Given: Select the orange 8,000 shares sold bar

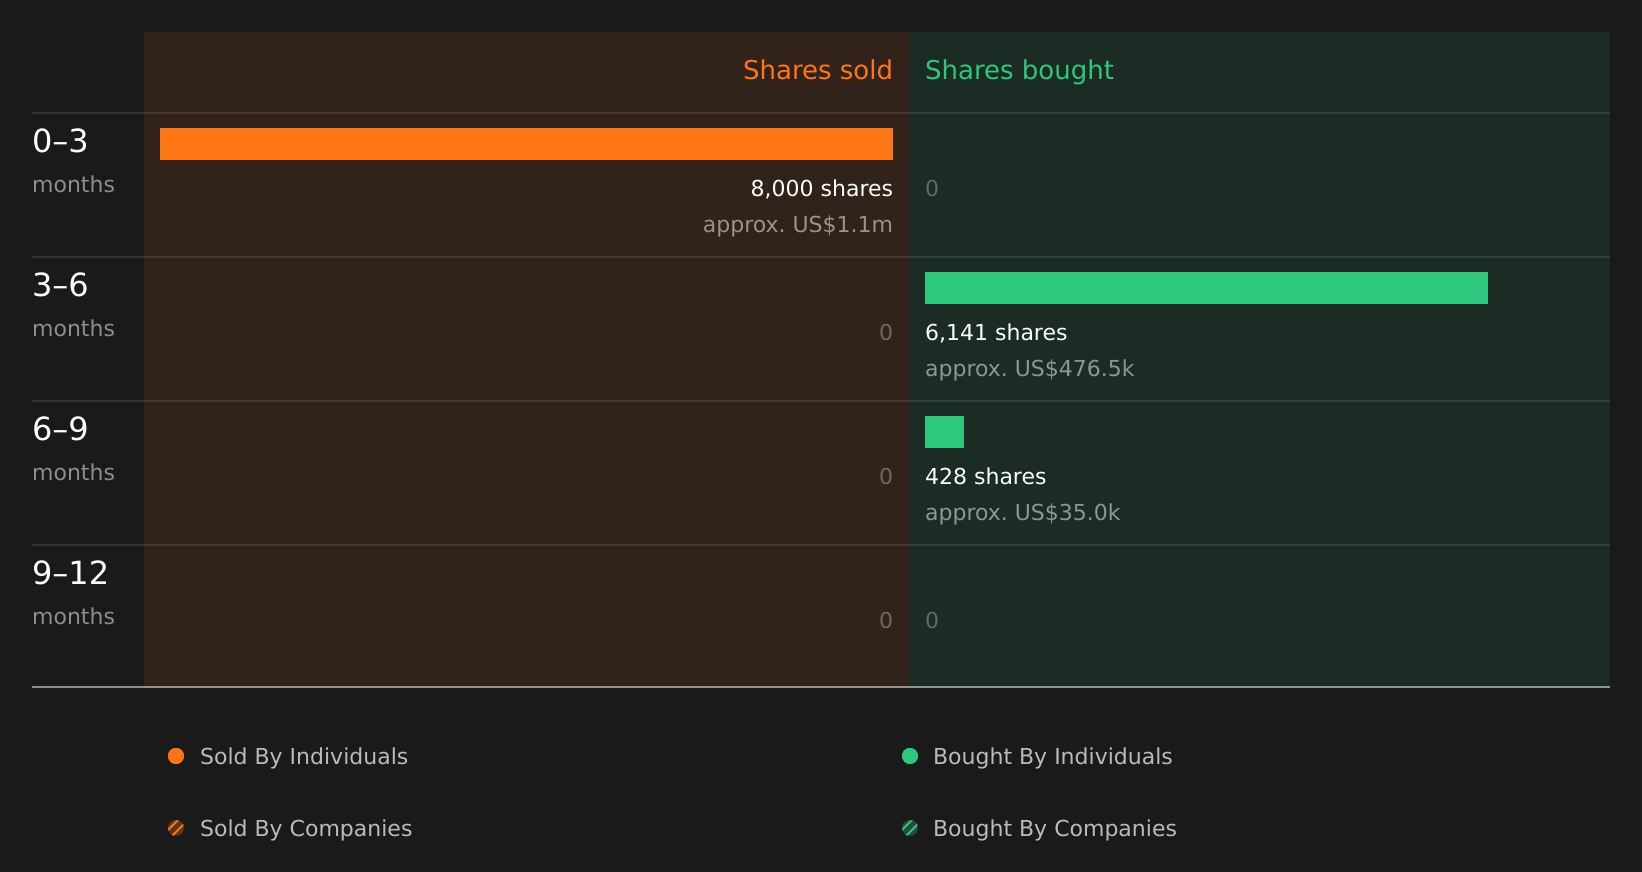Looking at the screenshot, I should [526, 144].
